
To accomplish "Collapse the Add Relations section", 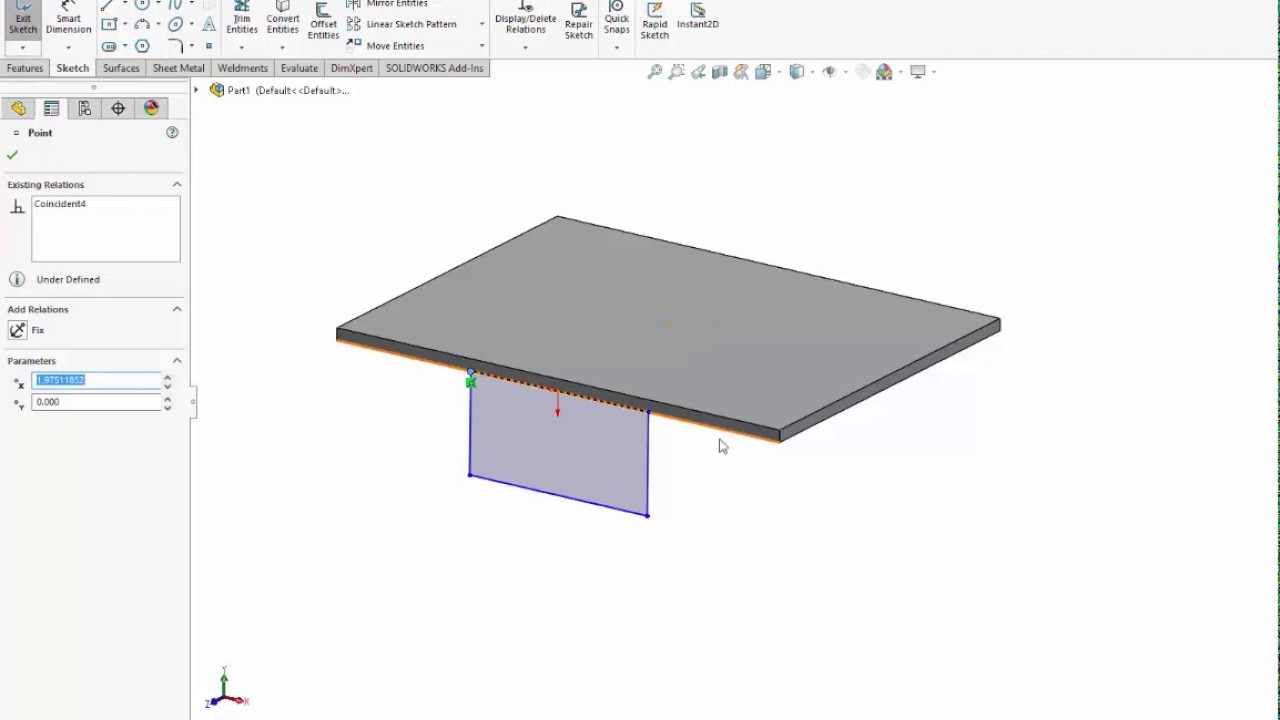I will [177, 309].
